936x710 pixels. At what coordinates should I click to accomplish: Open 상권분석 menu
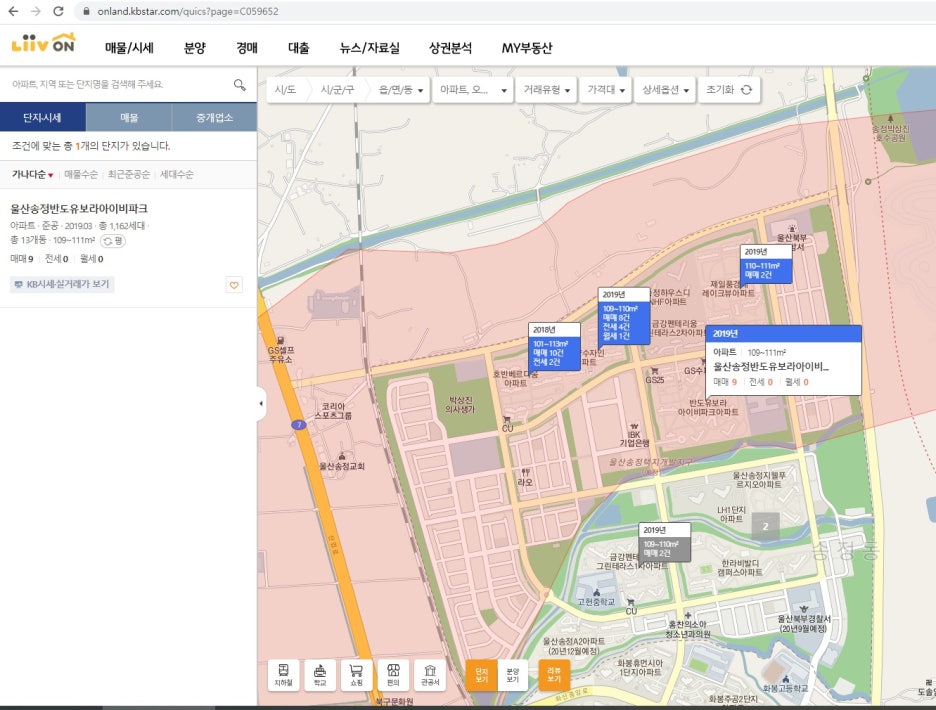point(450,48)
